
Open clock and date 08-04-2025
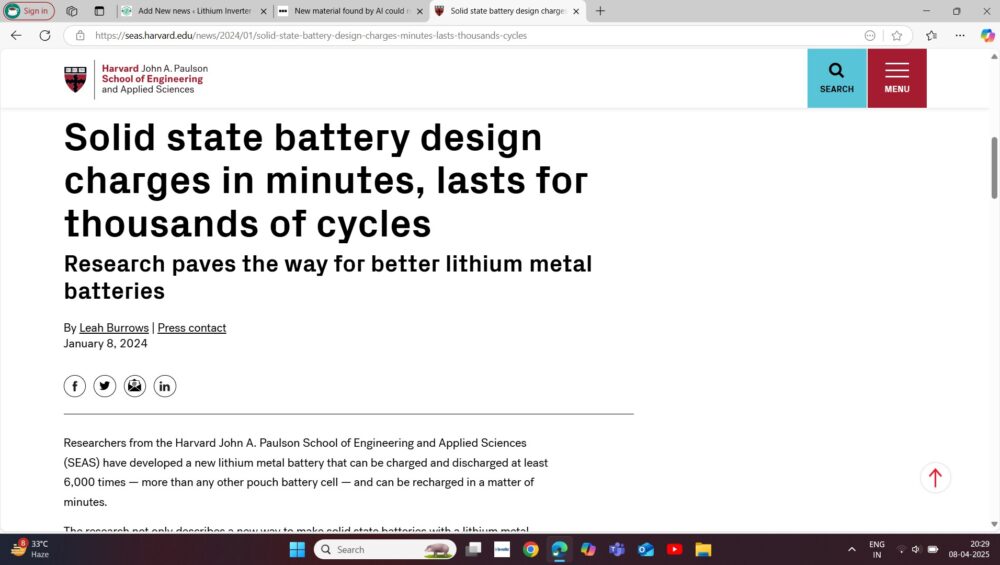click(969, 549)
